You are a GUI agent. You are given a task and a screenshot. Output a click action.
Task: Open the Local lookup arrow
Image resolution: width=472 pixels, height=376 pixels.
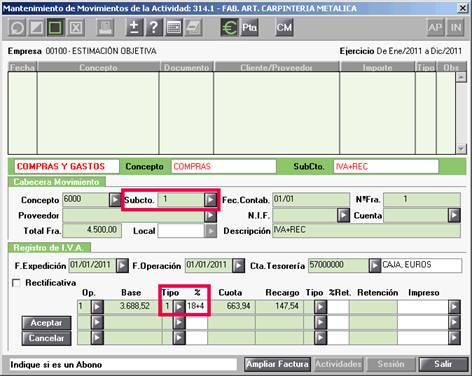tap(210, 231)
